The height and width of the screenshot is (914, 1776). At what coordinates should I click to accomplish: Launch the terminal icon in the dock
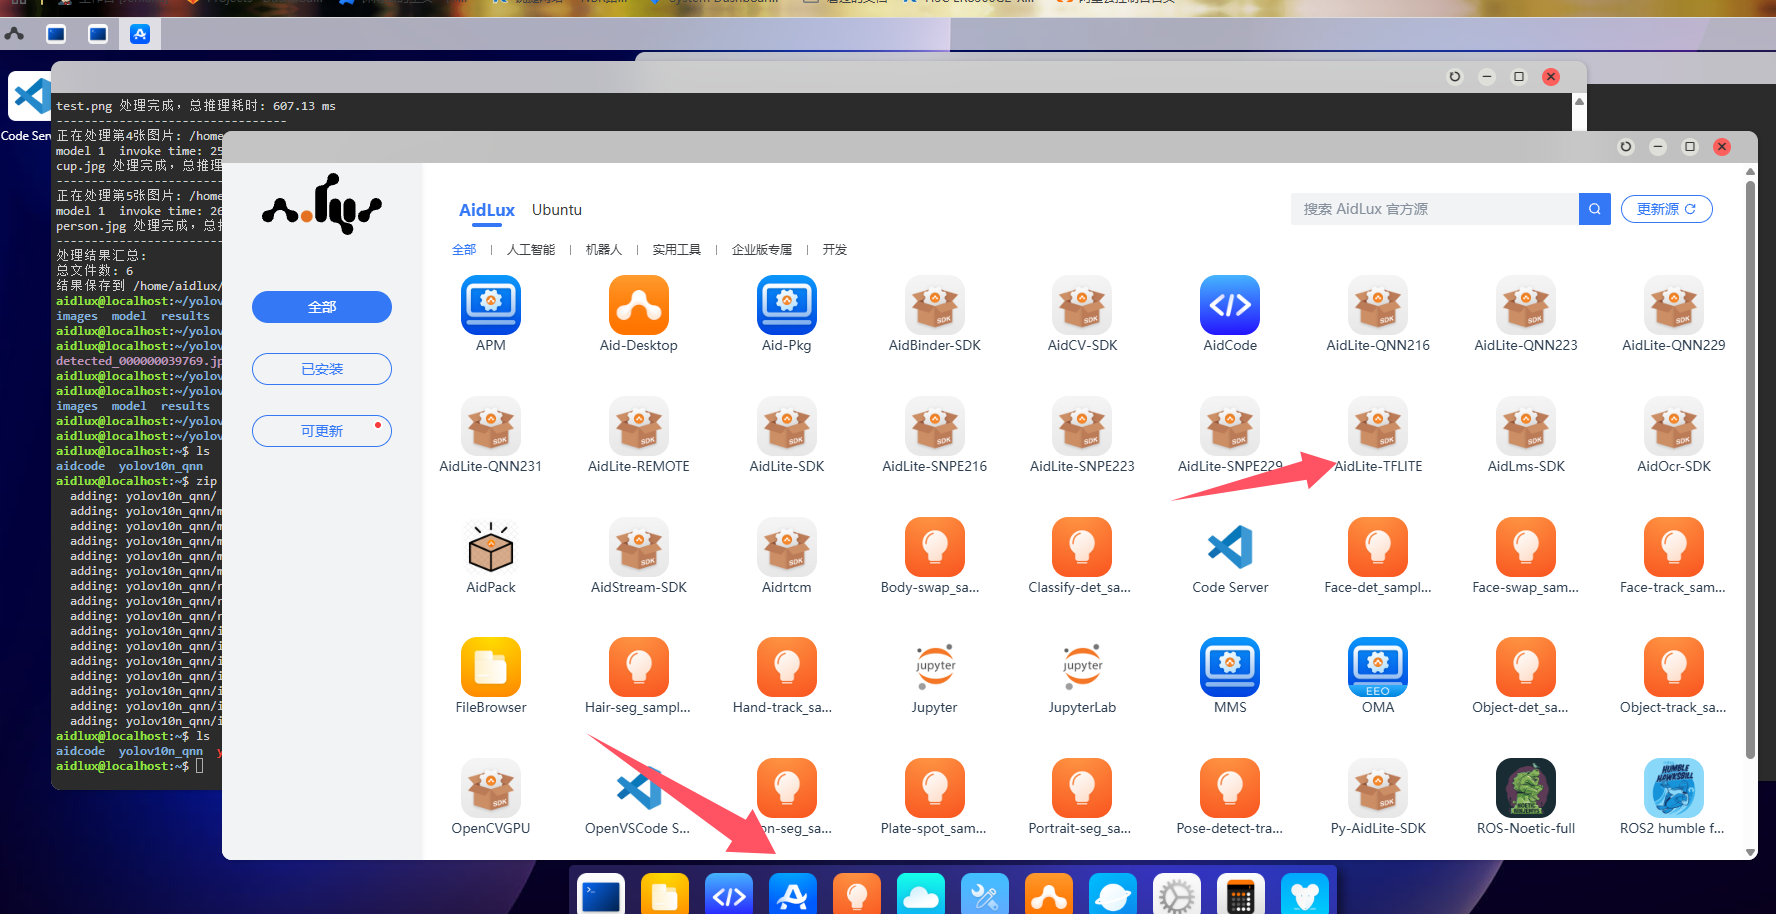601,896
